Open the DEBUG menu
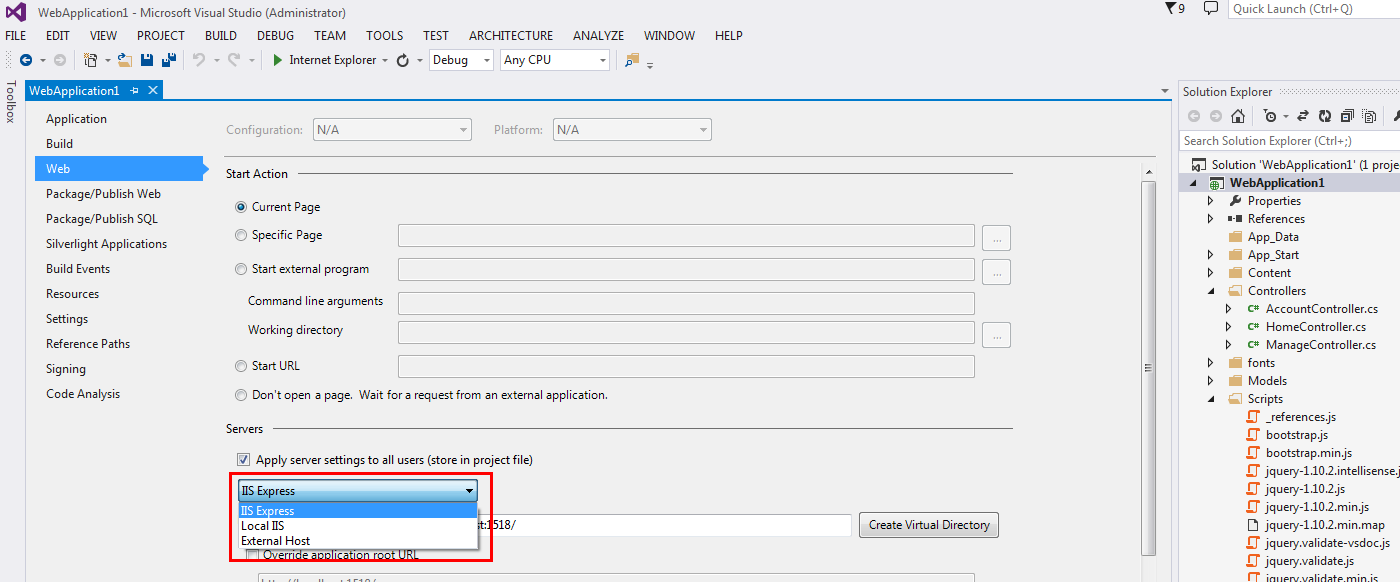This screenshot has width=1400, height=582. (x=275, y=35)
